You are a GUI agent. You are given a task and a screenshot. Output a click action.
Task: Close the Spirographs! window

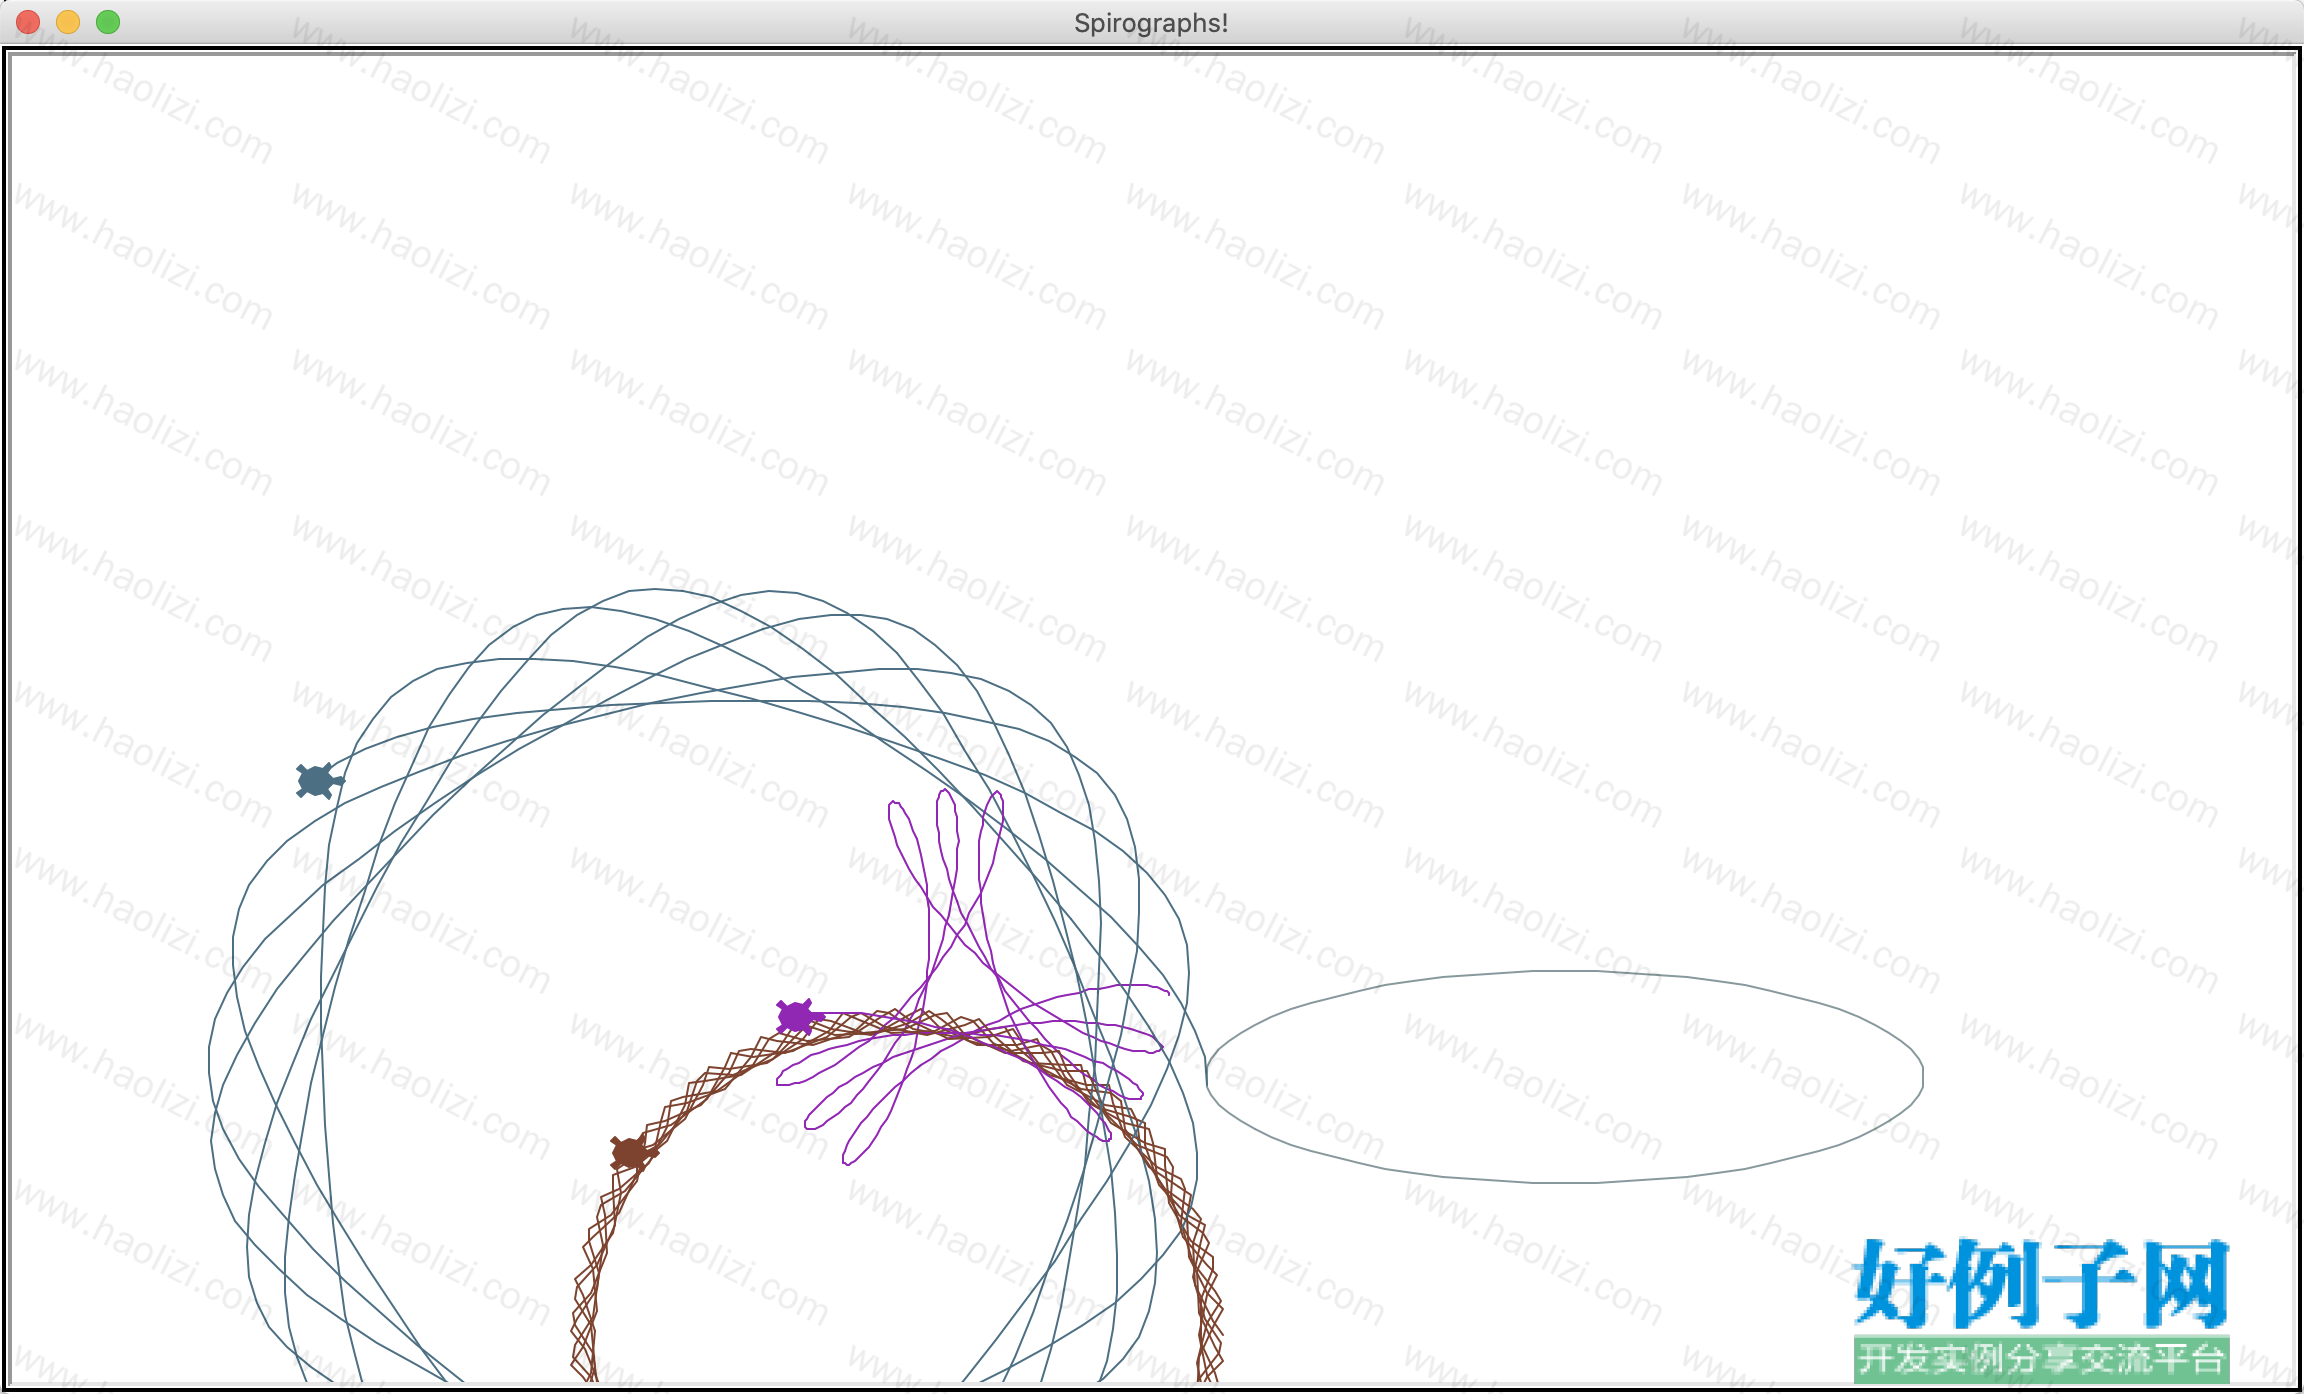pos(28,22)
